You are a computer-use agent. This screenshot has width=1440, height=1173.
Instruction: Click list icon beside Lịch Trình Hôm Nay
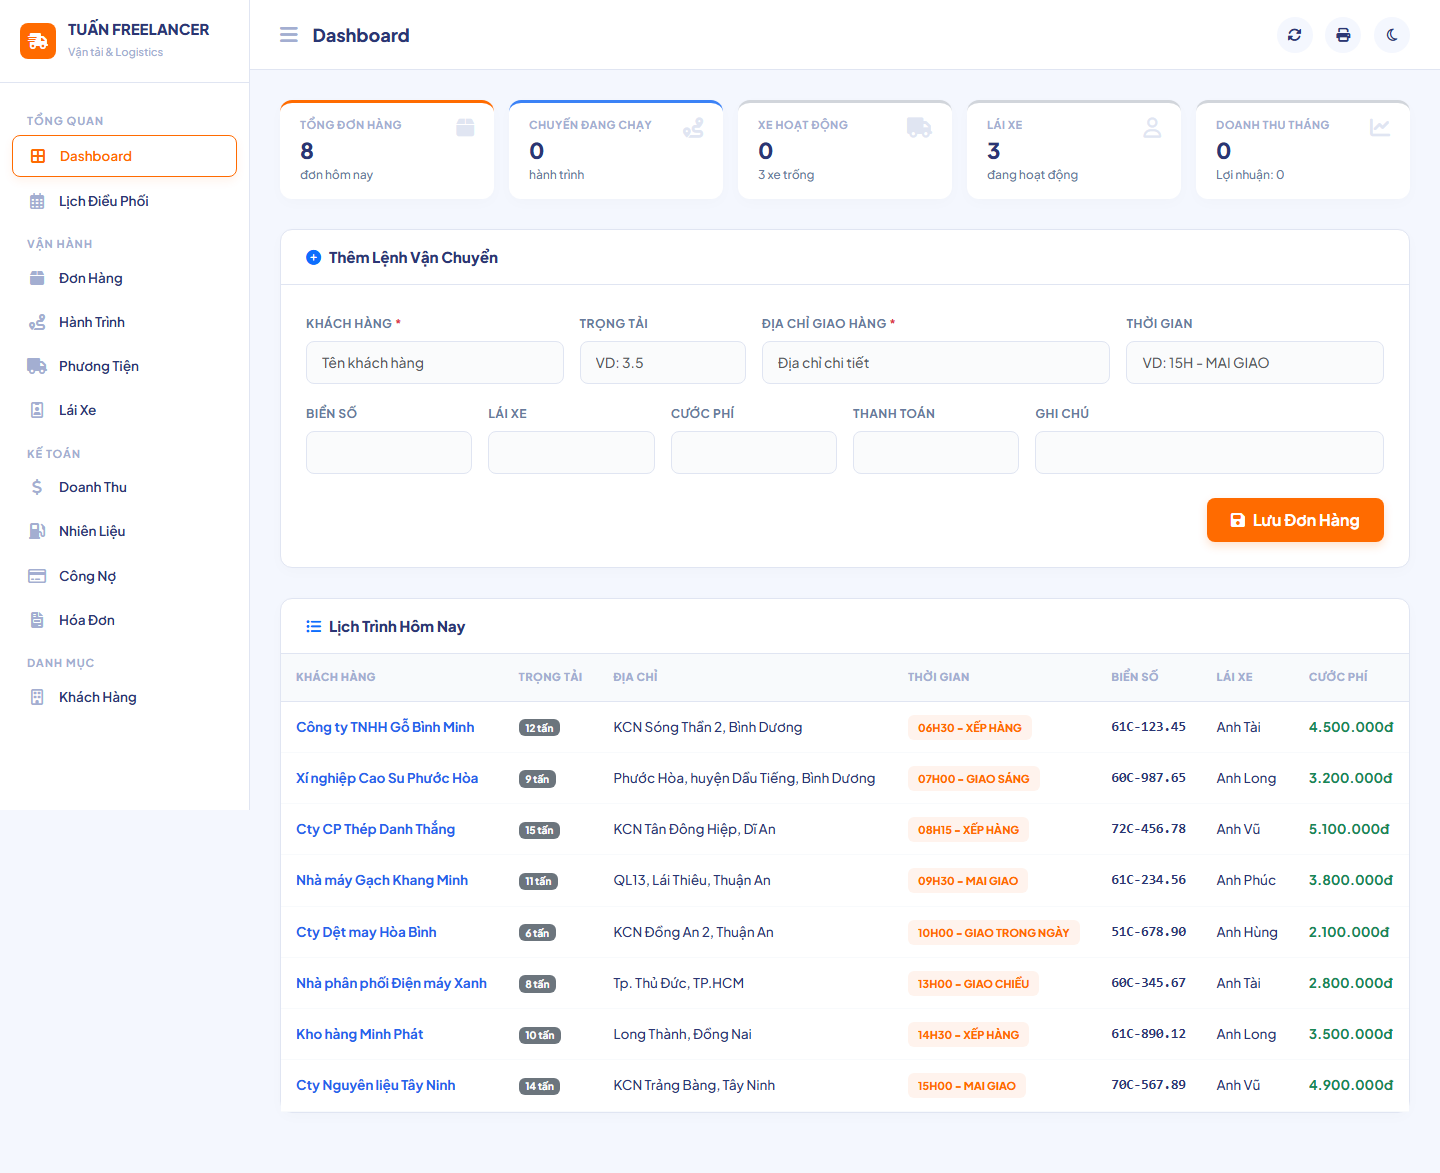[313, 626]
